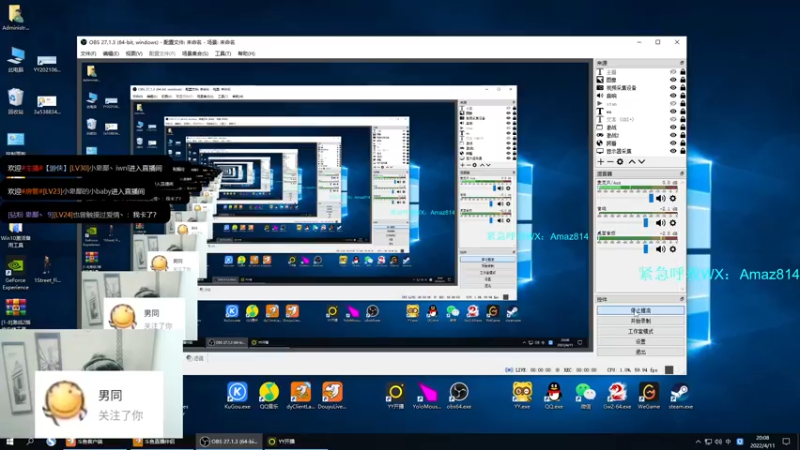This screenshot has width=800, height=450.
Task: Open the 编辑(E) menu
Action: (x=111, y=54)
